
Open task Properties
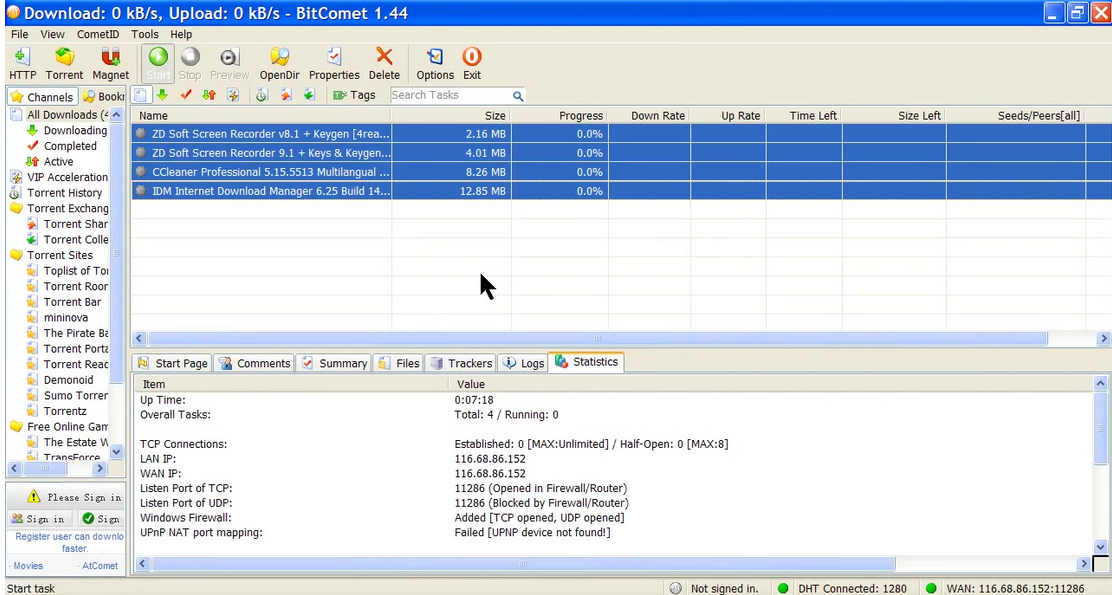[334, 64]
